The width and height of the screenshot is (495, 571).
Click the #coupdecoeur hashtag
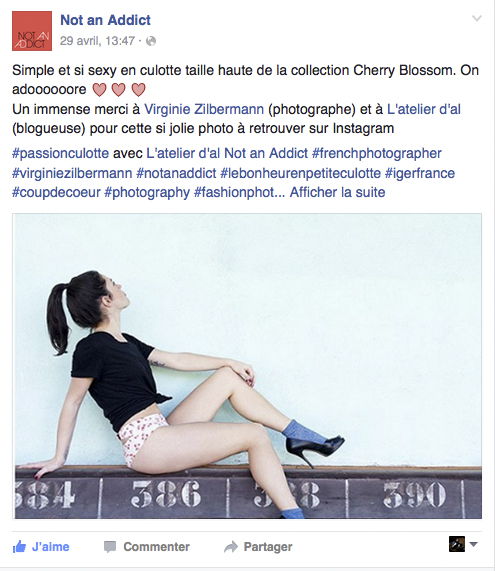coord(56,192)
